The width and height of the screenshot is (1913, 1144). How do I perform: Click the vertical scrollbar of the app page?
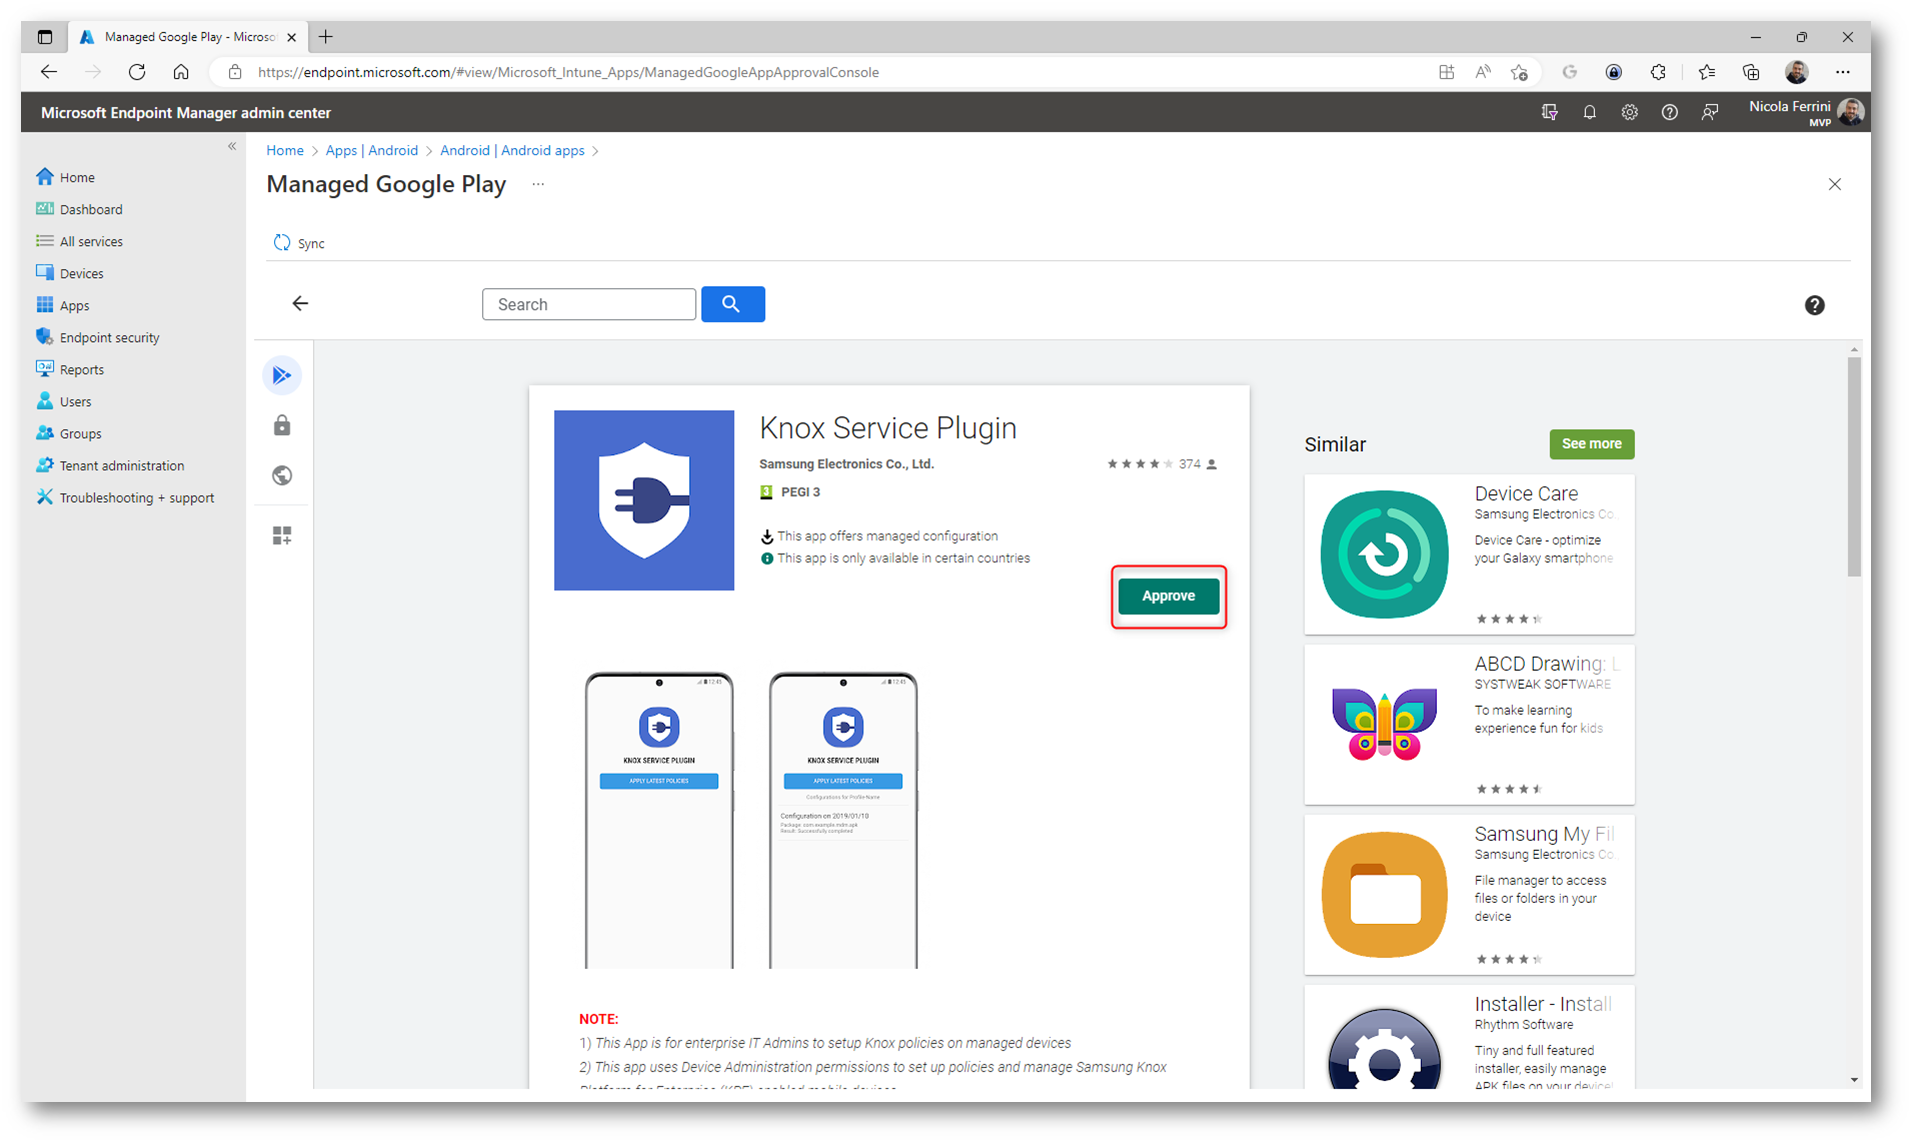point(1854,467)
